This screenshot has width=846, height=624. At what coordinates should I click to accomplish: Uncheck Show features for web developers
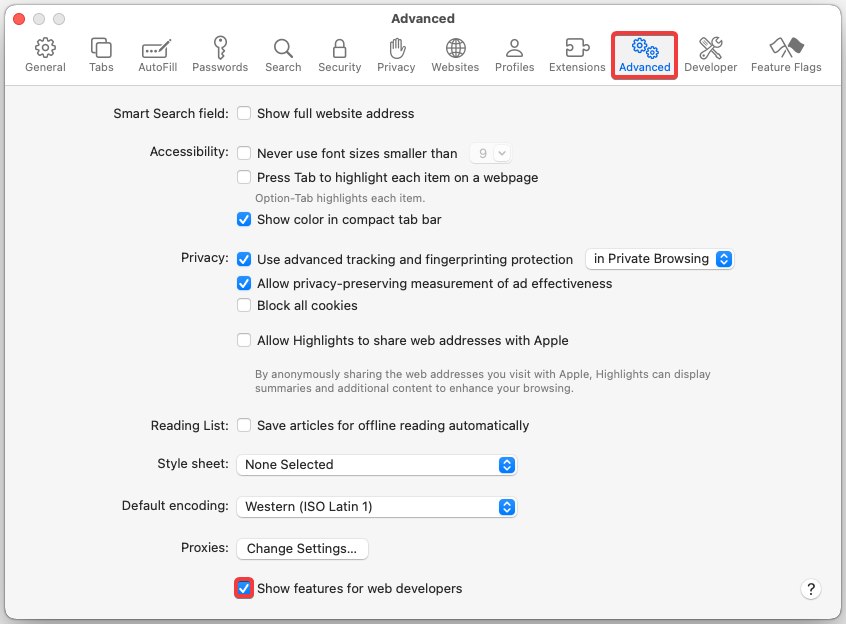pos(244,589)
